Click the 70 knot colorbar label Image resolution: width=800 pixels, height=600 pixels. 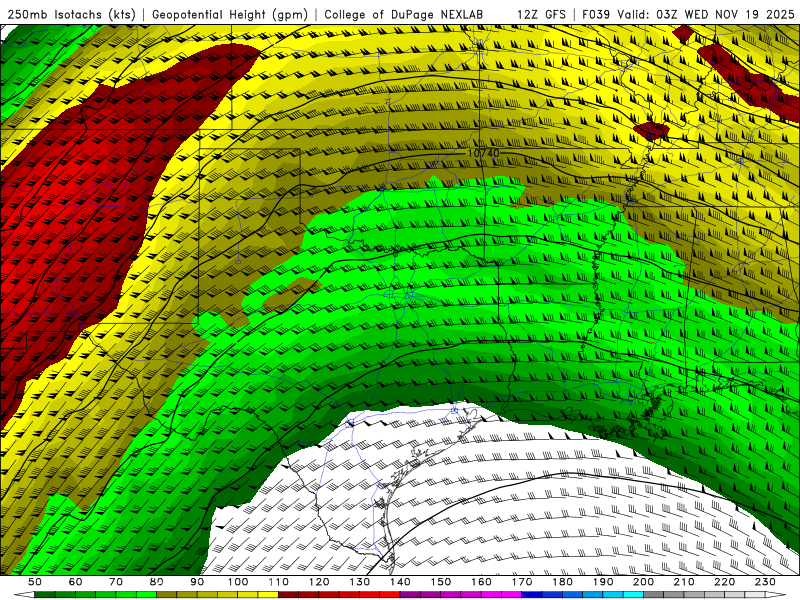click(x=116, y=582)
